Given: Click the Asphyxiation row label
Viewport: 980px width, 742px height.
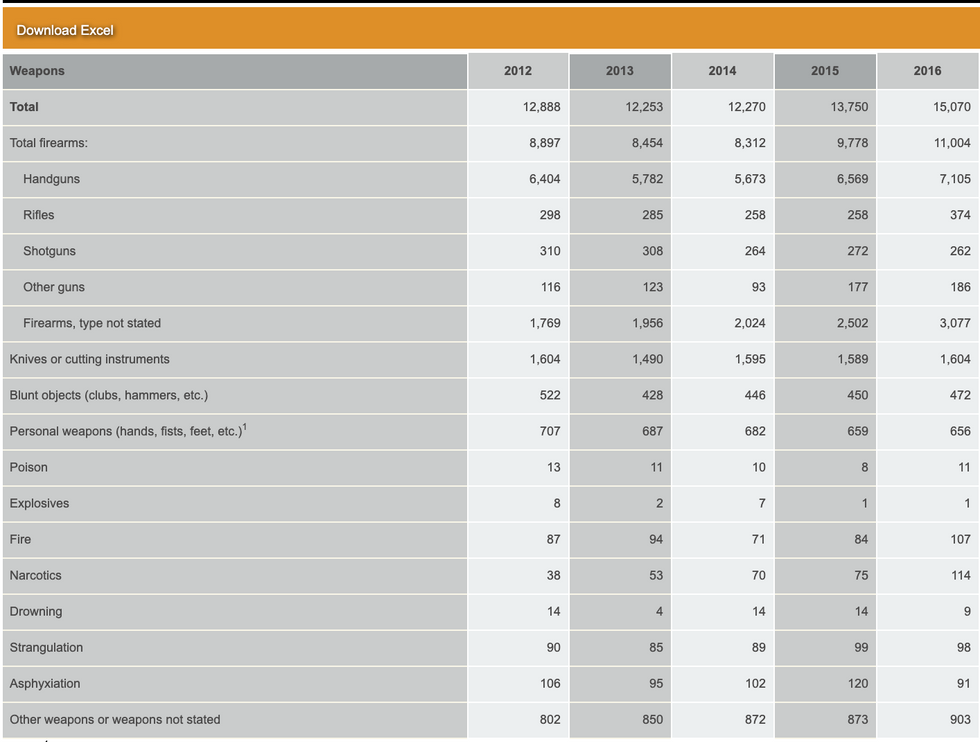Looking at the screenshot, I should [45, 684].
